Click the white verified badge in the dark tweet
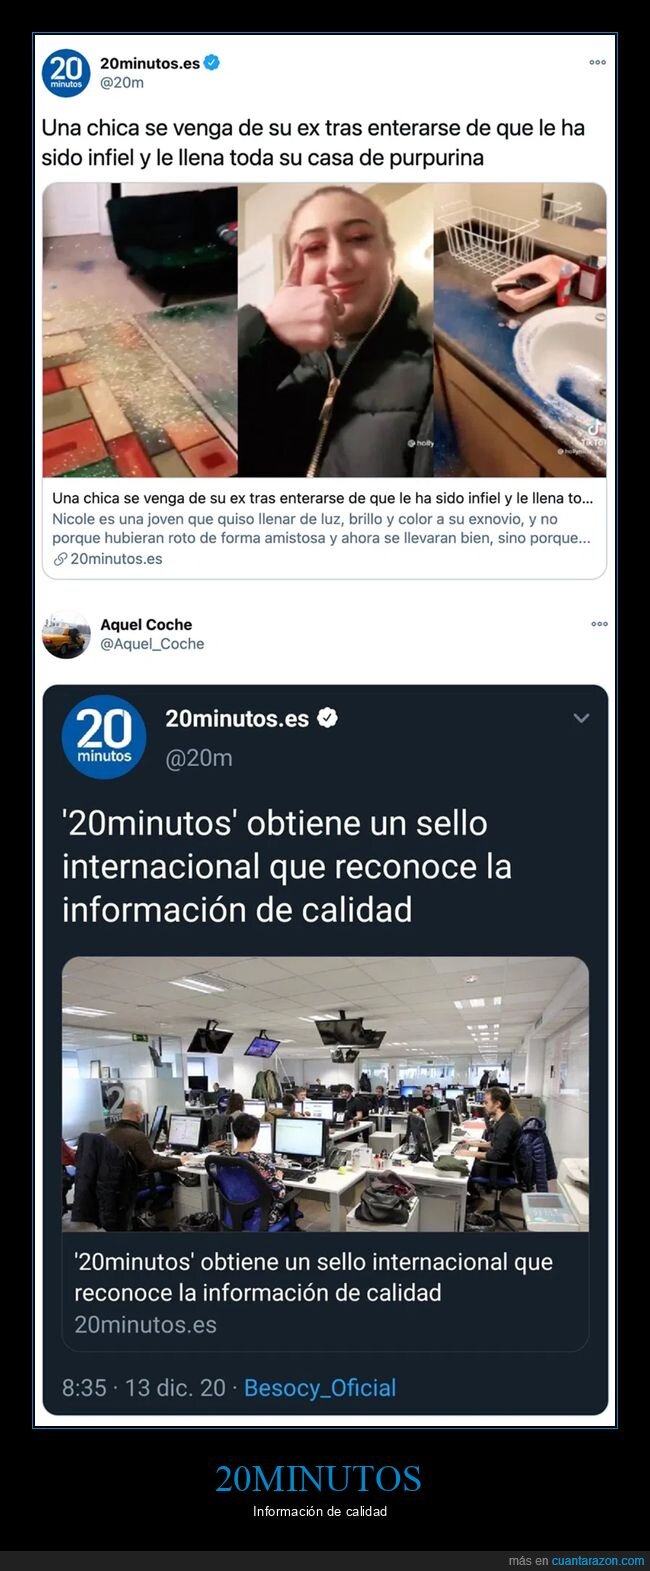Viewport: 650px width, 1571px height. (x=327, y=718)
